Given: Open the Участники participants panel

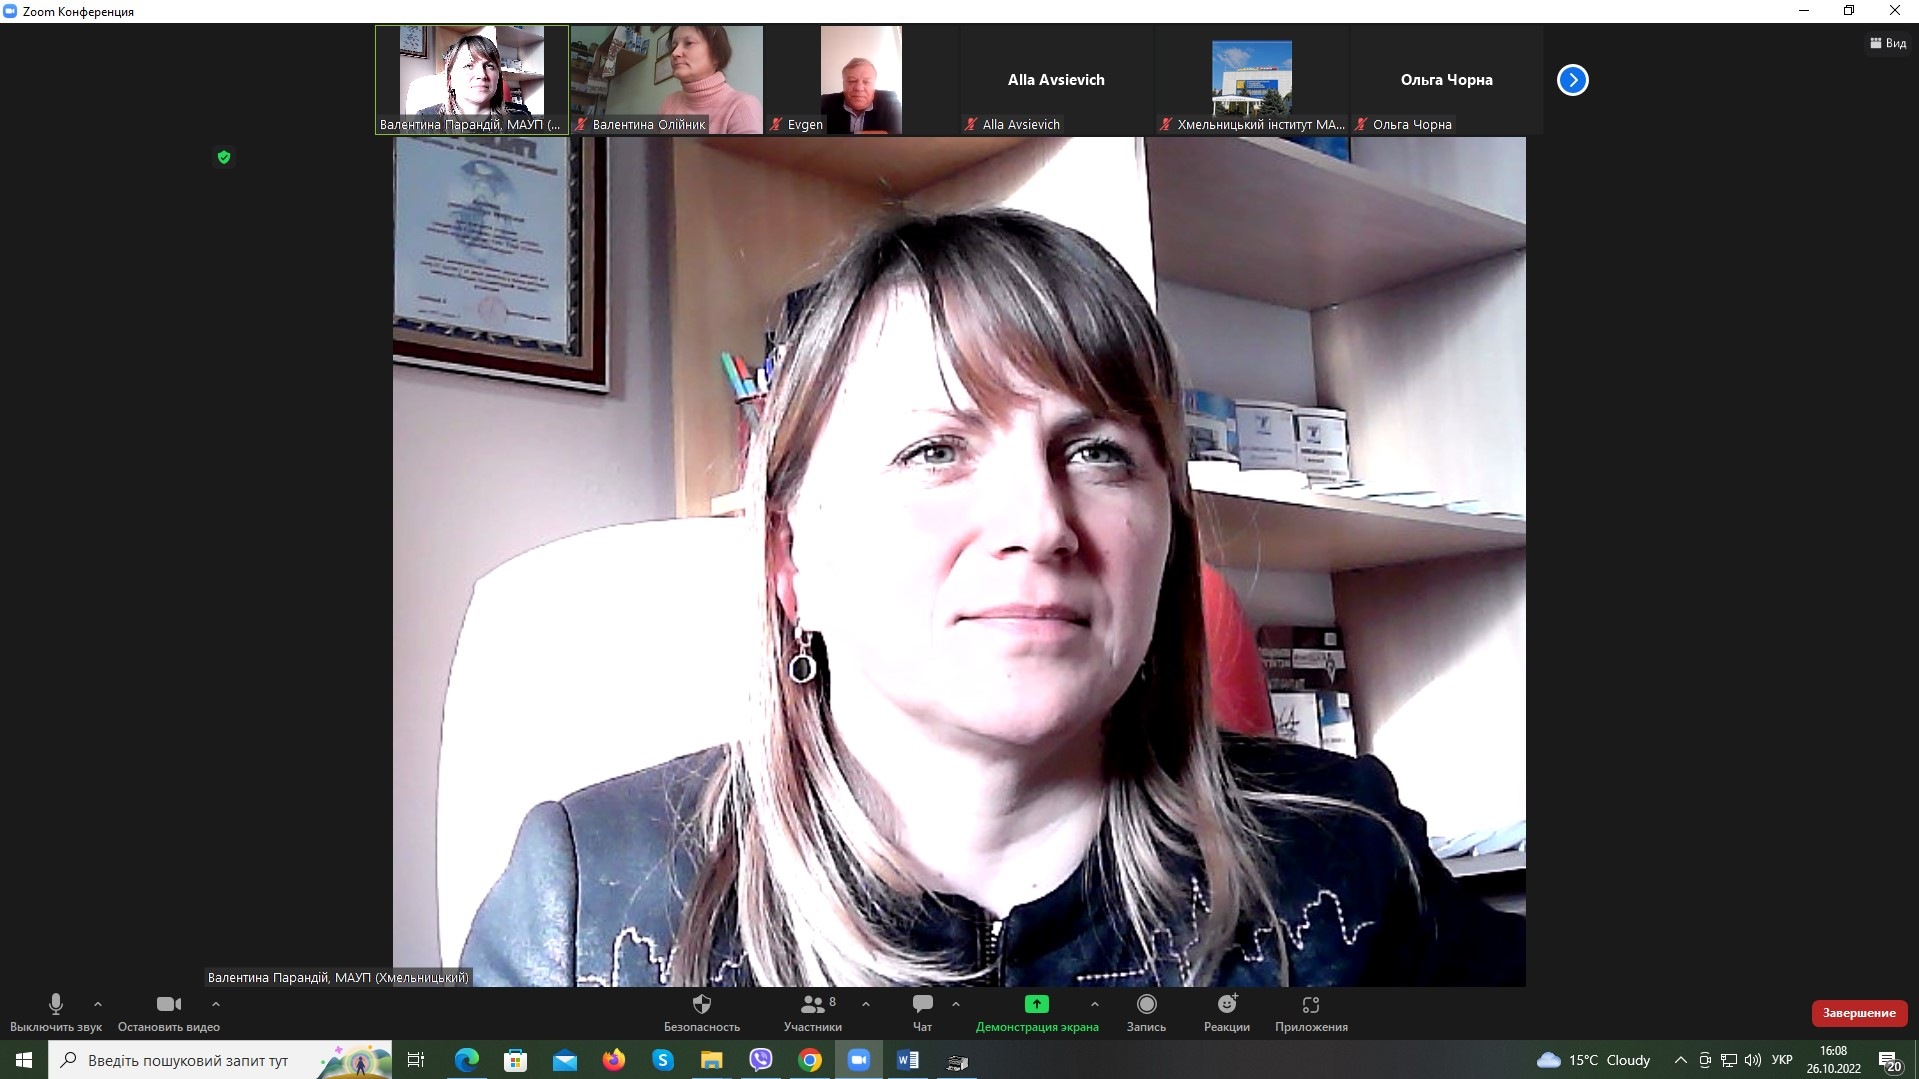Looking at the screenshot, I should click(x=813, y=1012).
